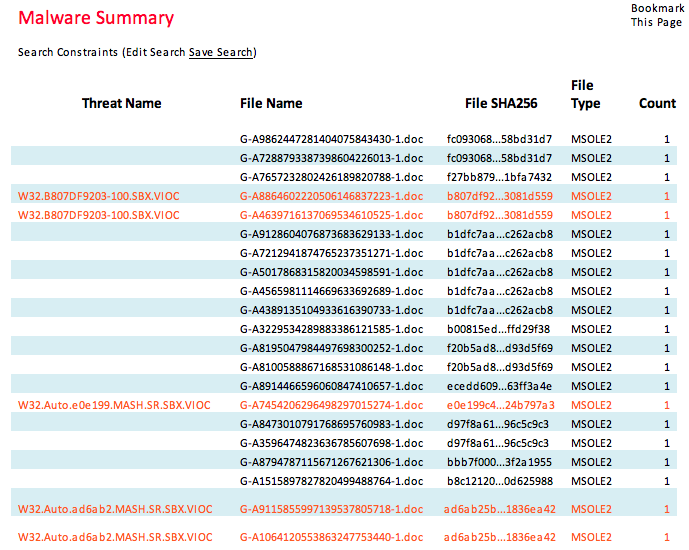Viewport: 689px width, 550px height.
Task: Click the Malware Summary heading
Action: tap(96, 18)
